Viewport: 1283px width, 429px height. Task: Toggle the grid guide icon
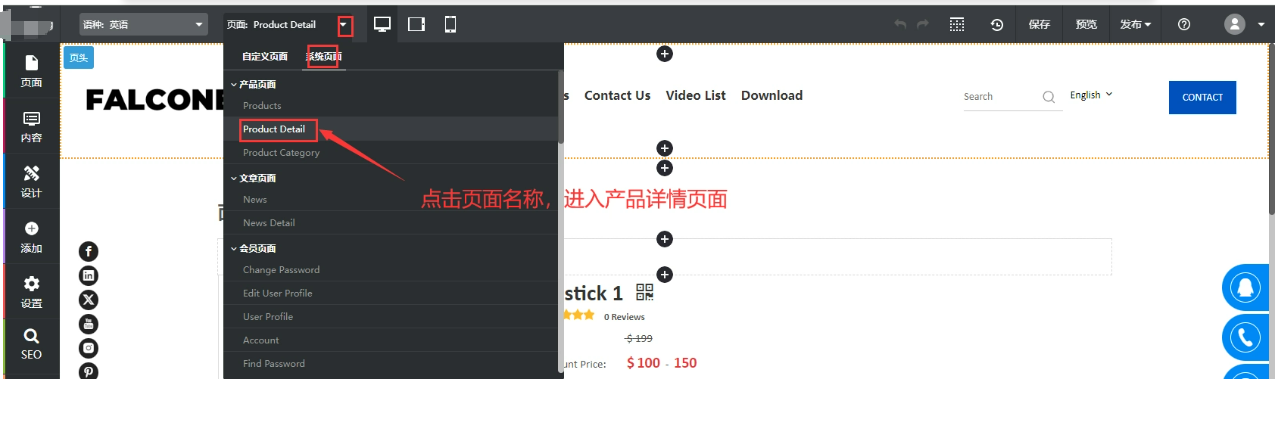click(957, 24)
